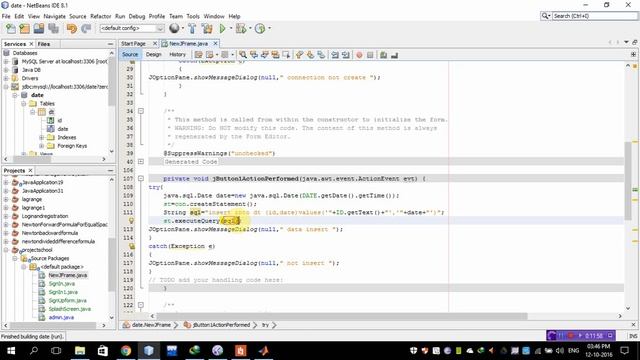The height and width of the screenshot is (360, 640).
Task: Open the Debug Project dropdown arrow
Action: (250, 28)
